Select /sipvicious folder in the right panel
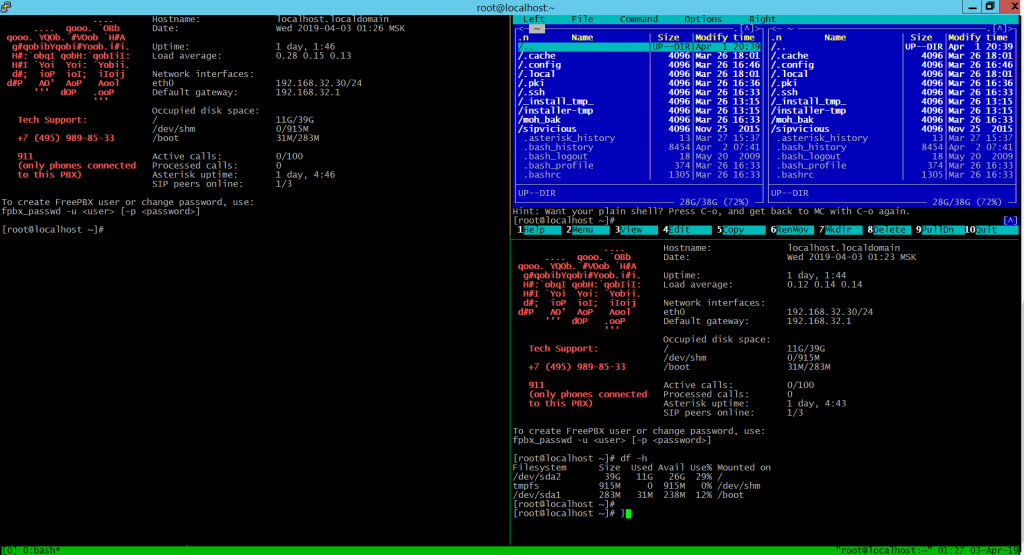 800,129
